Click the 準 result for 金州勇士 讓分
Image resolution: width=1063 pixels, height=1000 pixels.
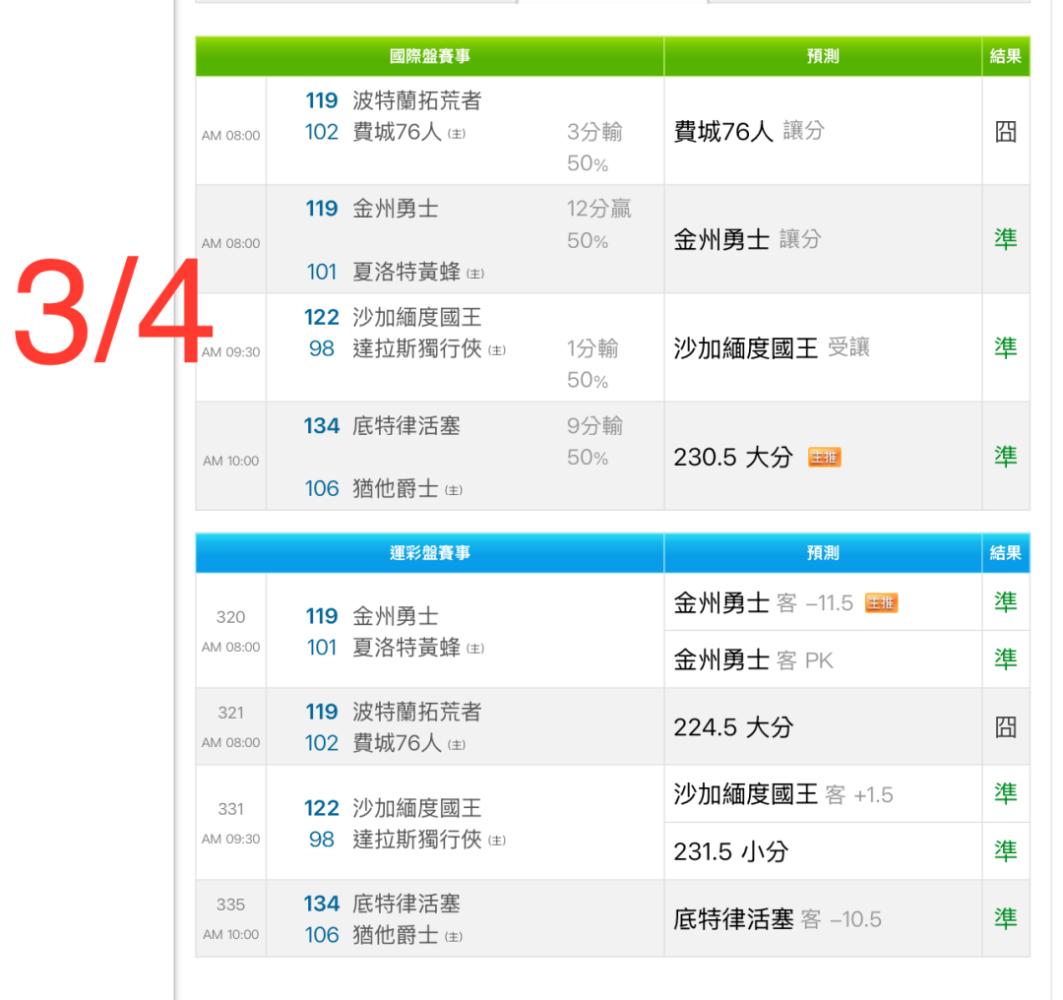1005,239
